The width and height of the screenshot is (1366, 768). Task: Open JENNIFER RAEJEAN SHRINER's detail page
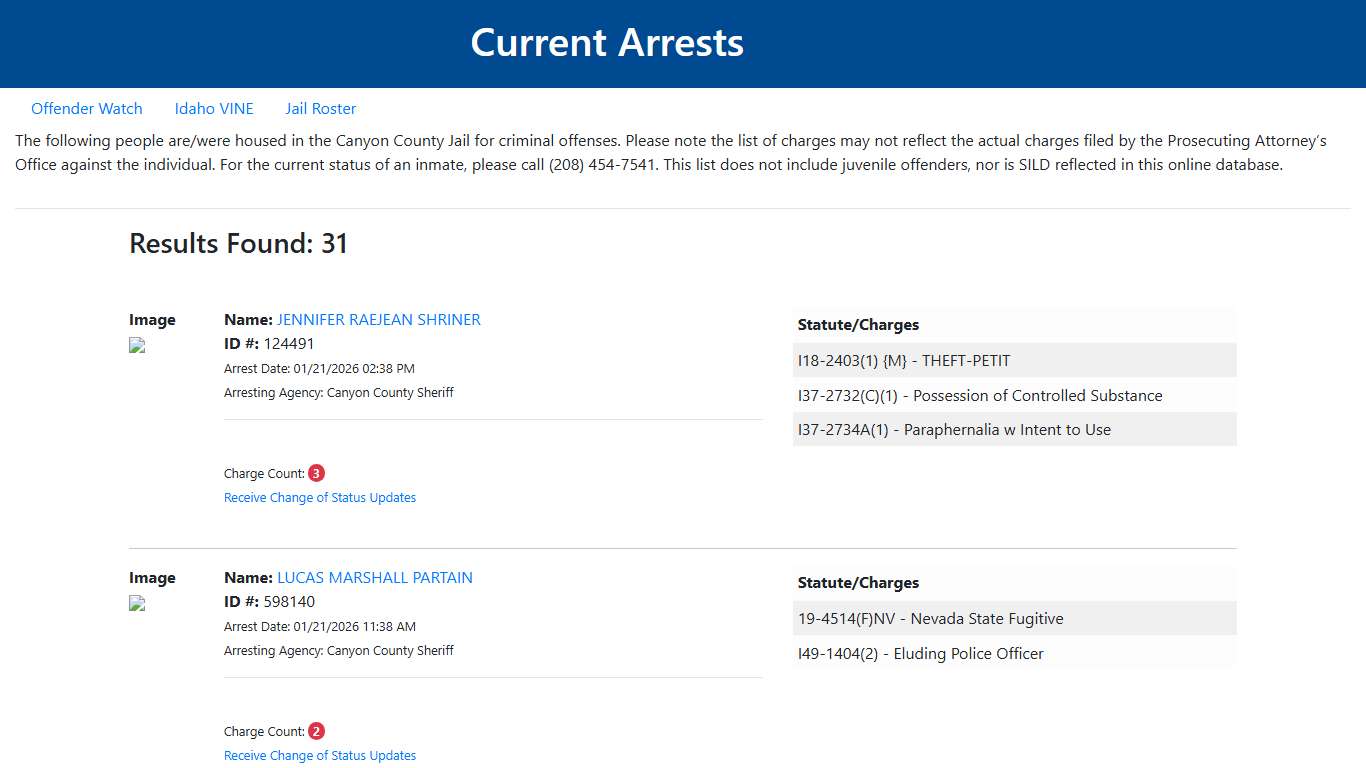tap(378, 319)
